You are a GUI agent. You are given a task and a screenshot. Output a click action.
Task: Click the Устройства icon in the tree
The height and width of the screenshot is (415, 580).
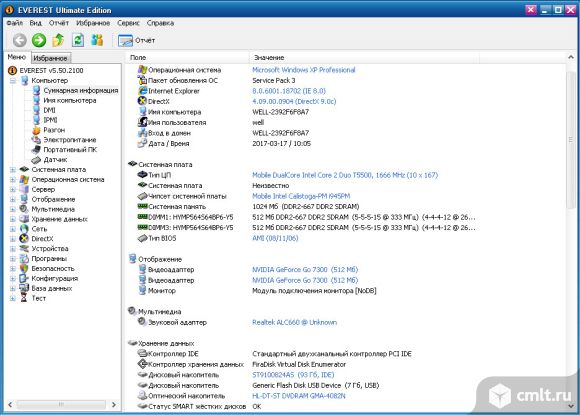click(24, 249)
